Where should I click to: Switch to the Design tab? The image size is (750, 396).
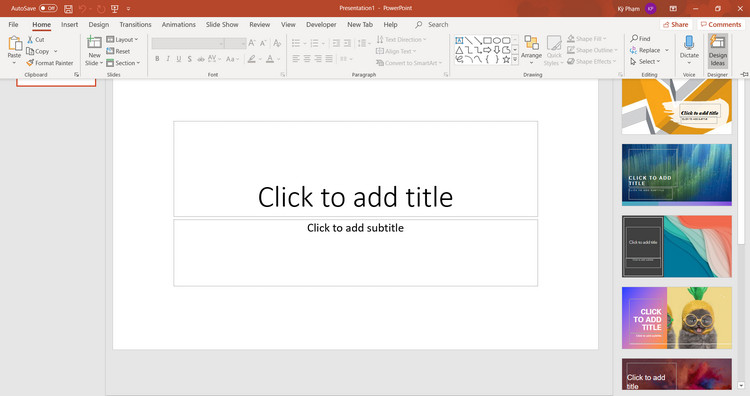(99, 24)
